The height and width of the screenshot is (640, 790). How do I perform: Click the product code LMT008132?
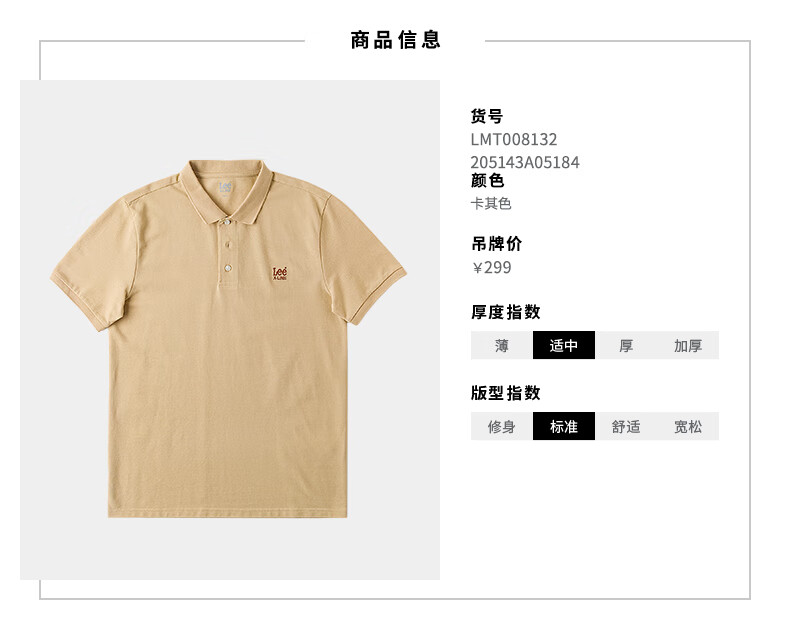tap(514, 139)
